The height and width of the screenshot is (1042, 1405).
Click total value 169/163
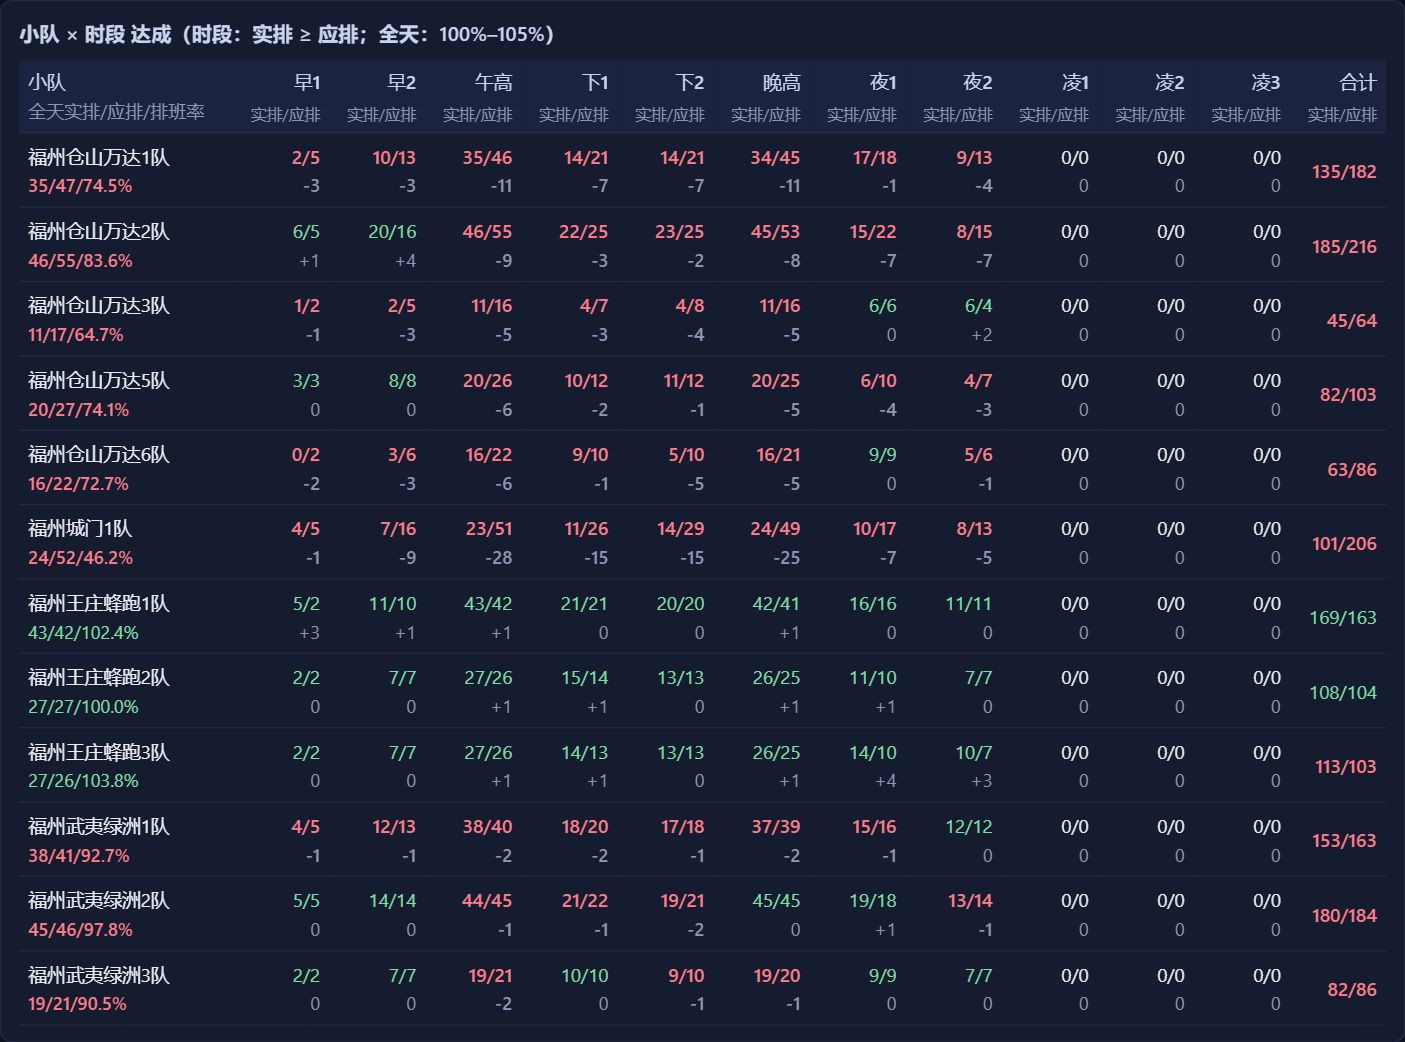pos(1343,618)
